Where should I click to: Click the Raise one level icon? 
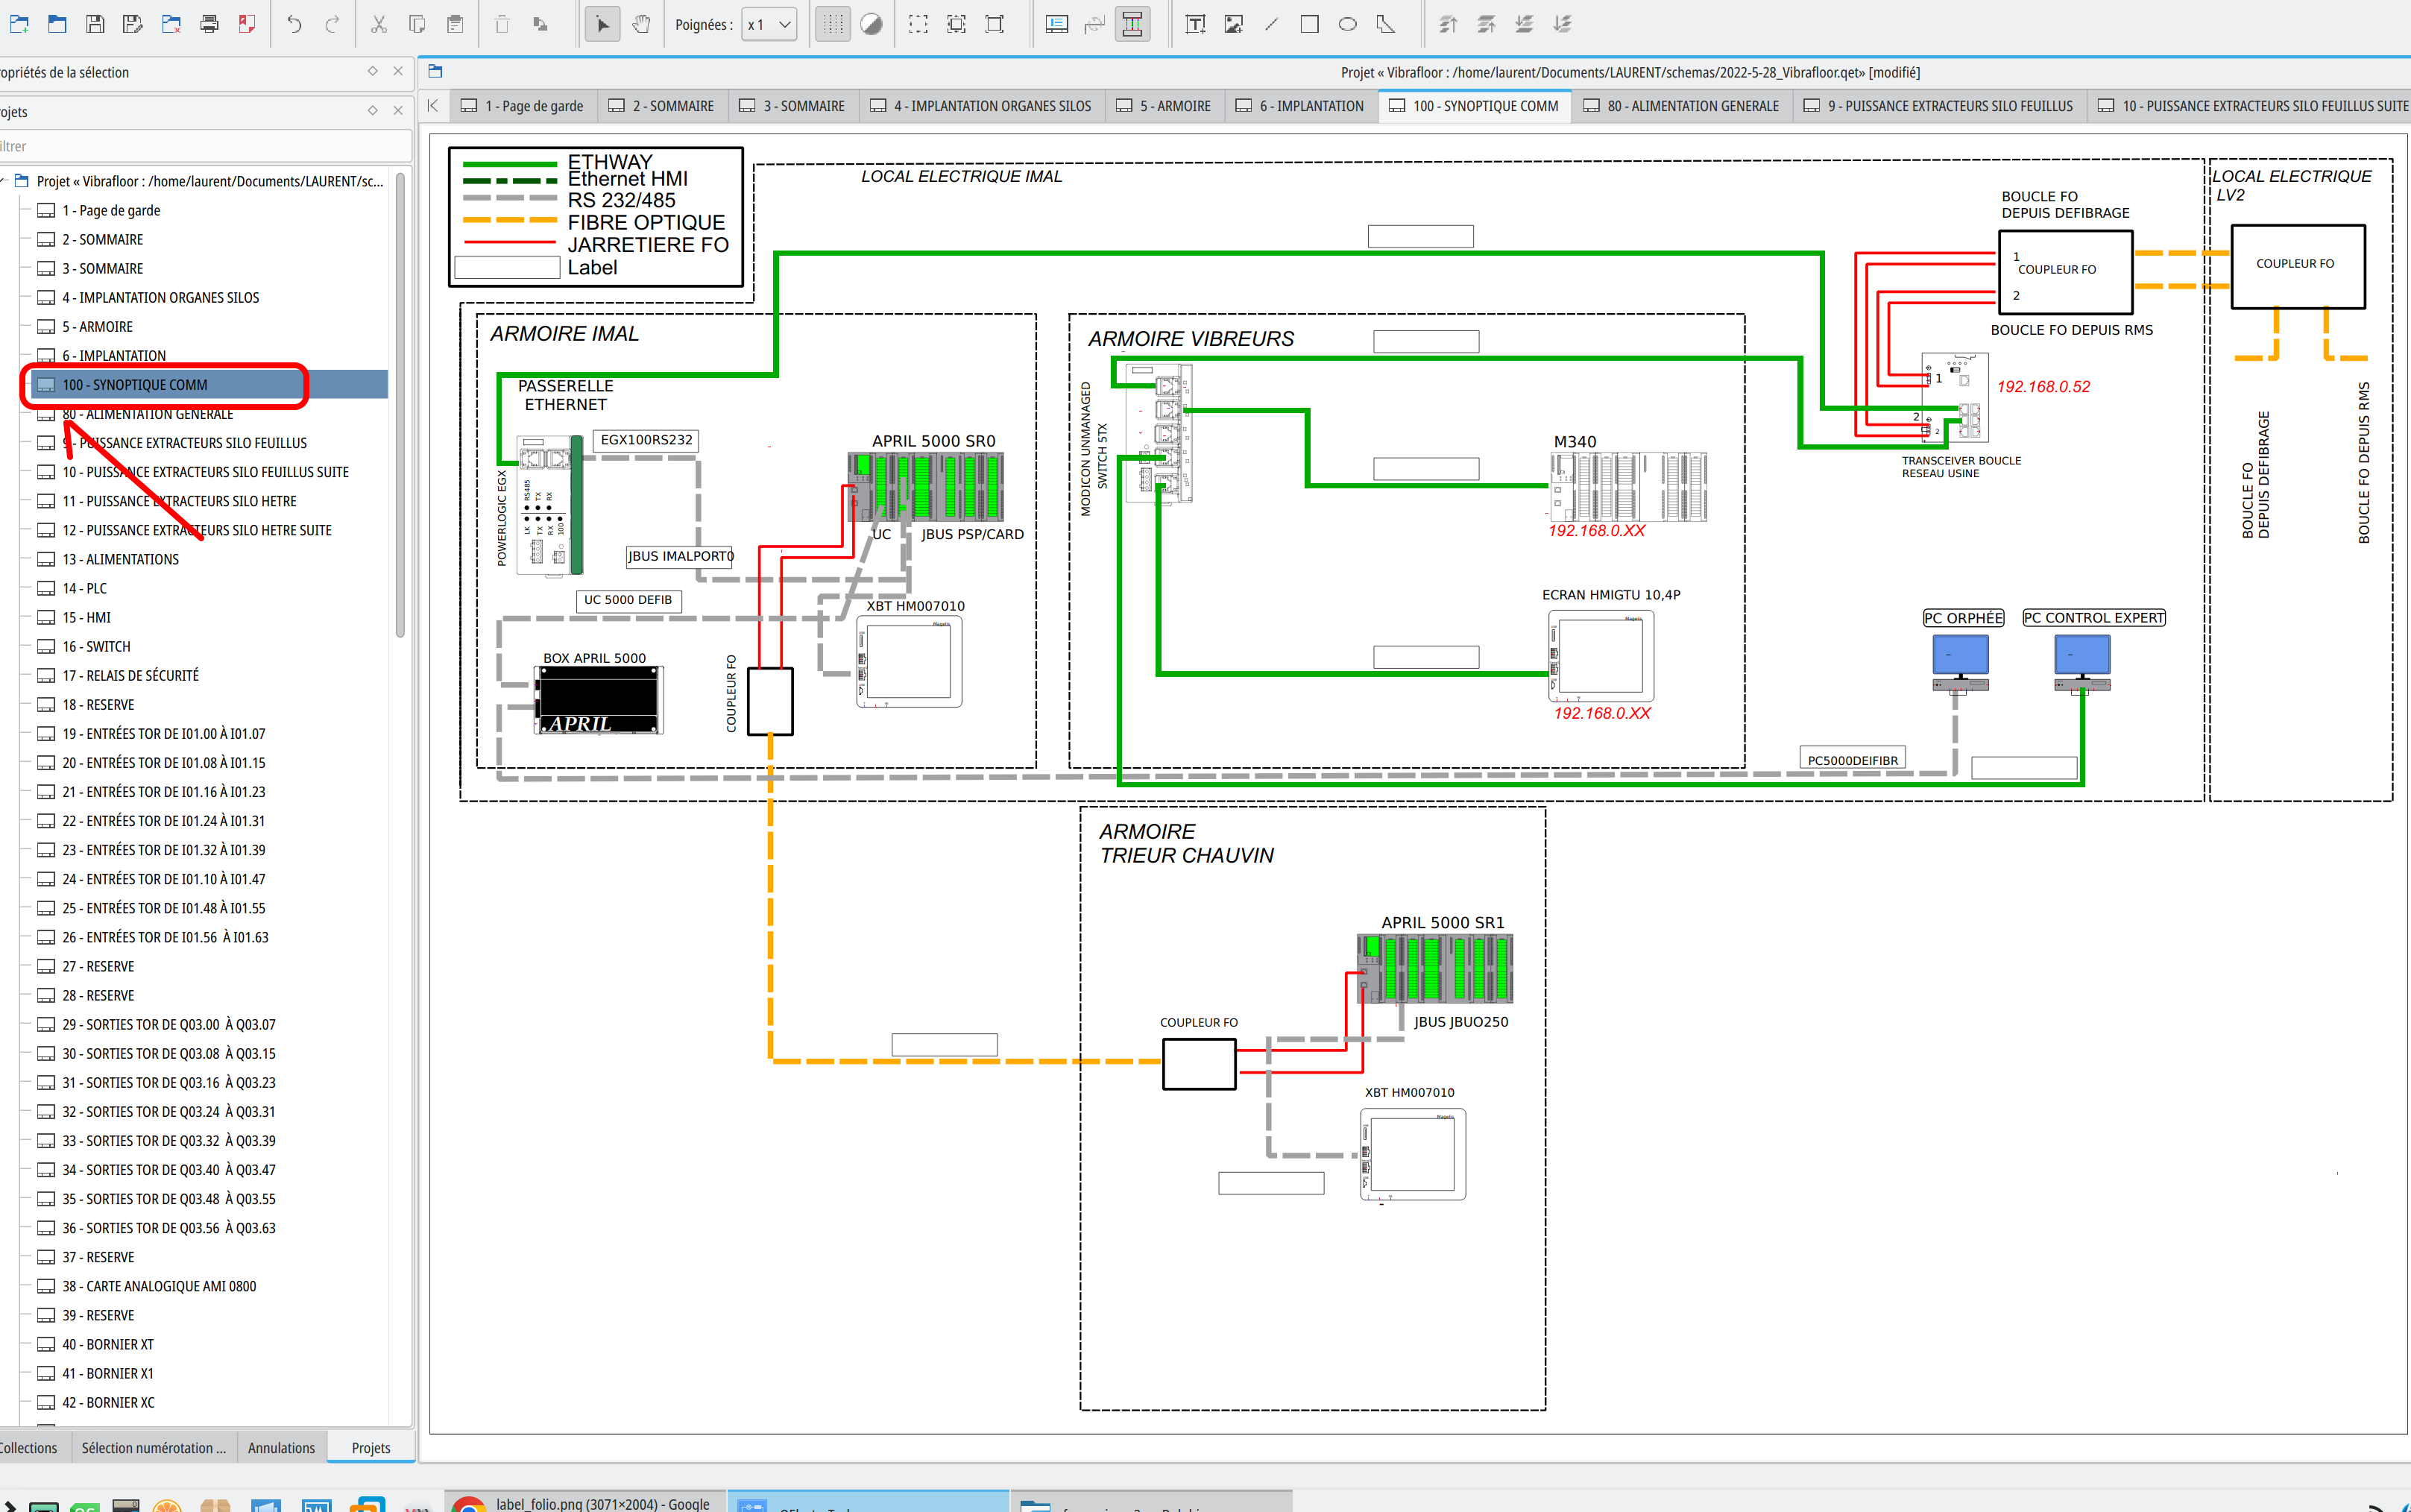tap(1486, 24)
